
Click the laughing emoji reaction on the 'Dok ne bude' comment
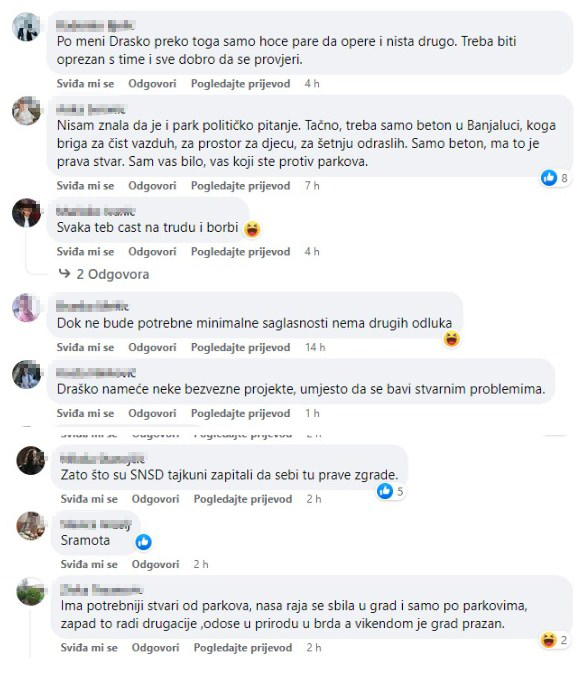[x=452, y=339]
